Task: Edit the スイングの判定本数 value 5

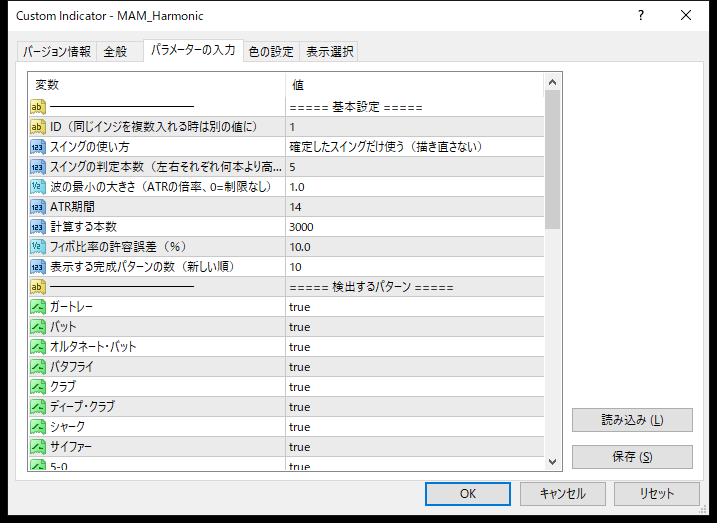Action: (x=414, y=167)
